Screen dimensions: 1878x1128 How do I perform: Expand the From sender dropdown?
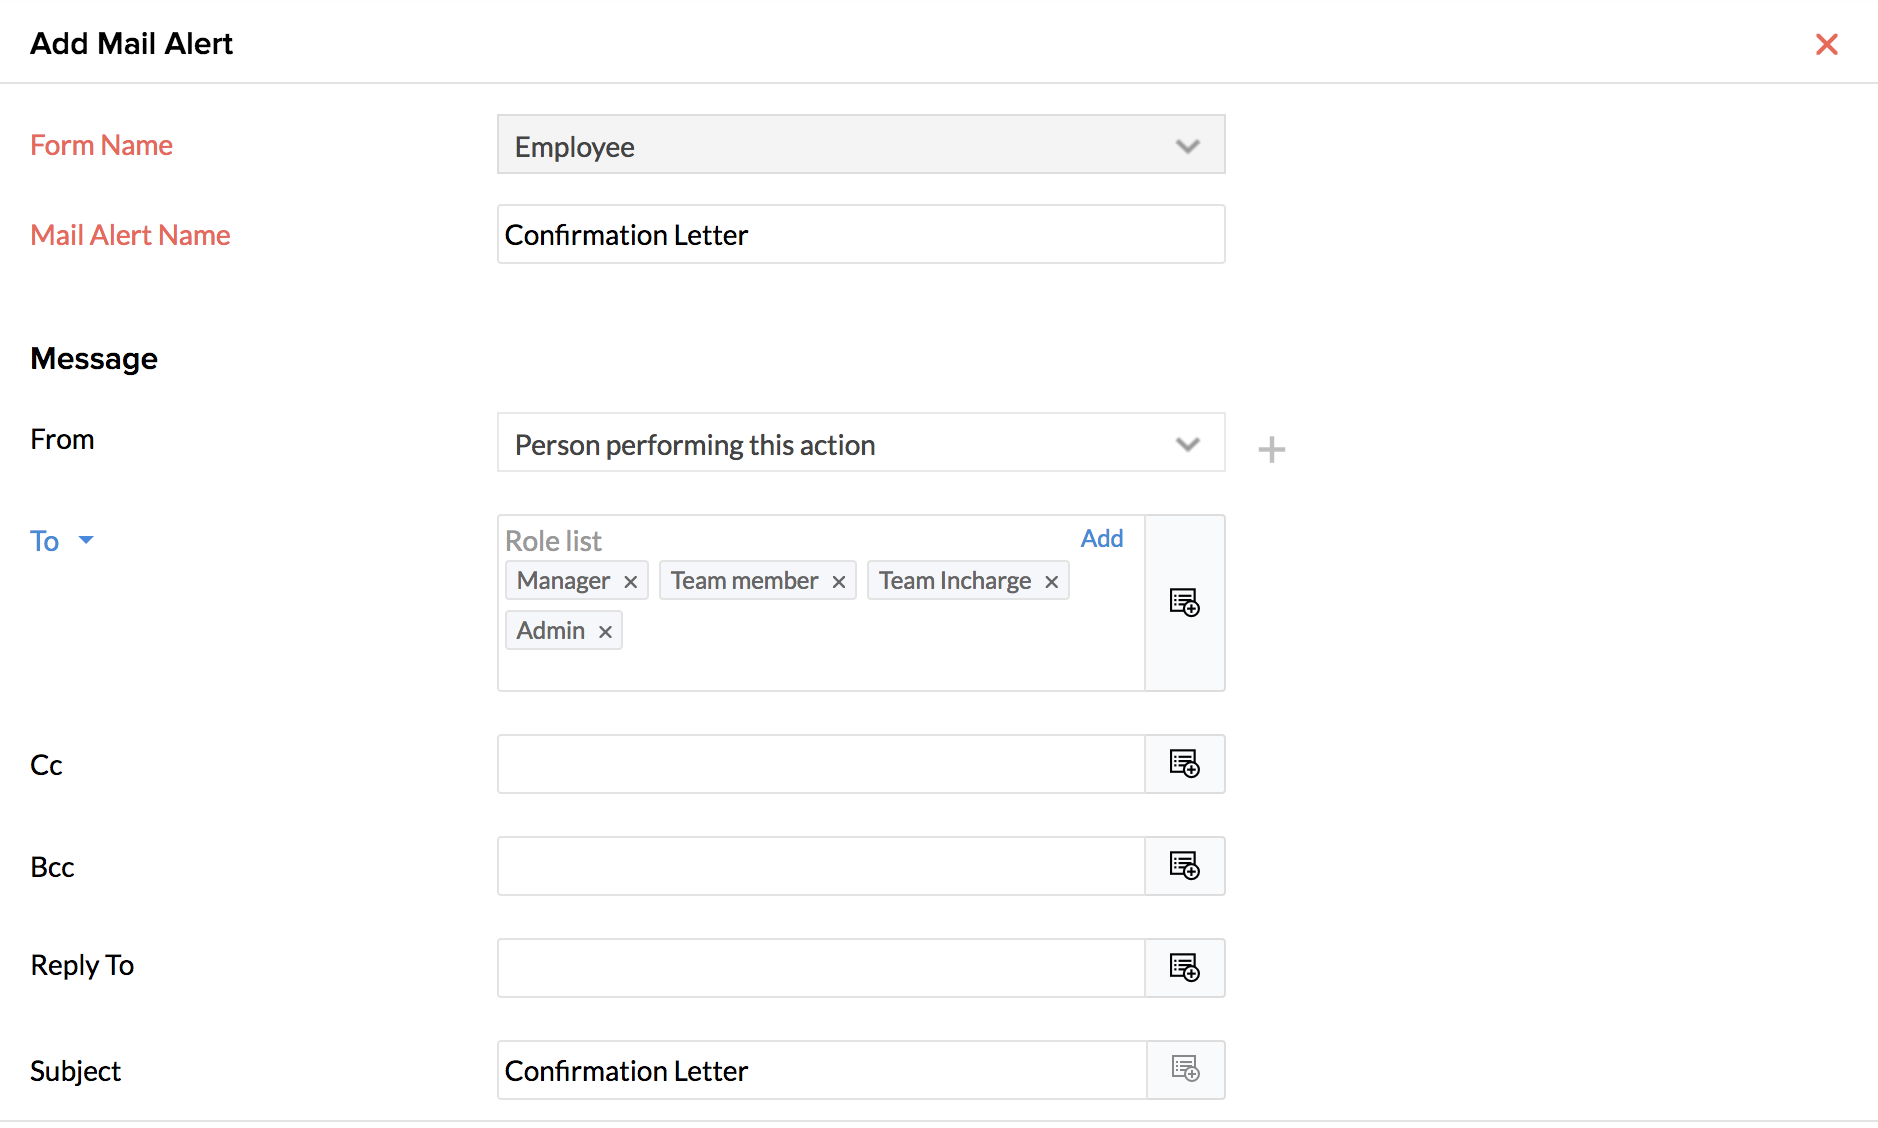pos(860,443)
